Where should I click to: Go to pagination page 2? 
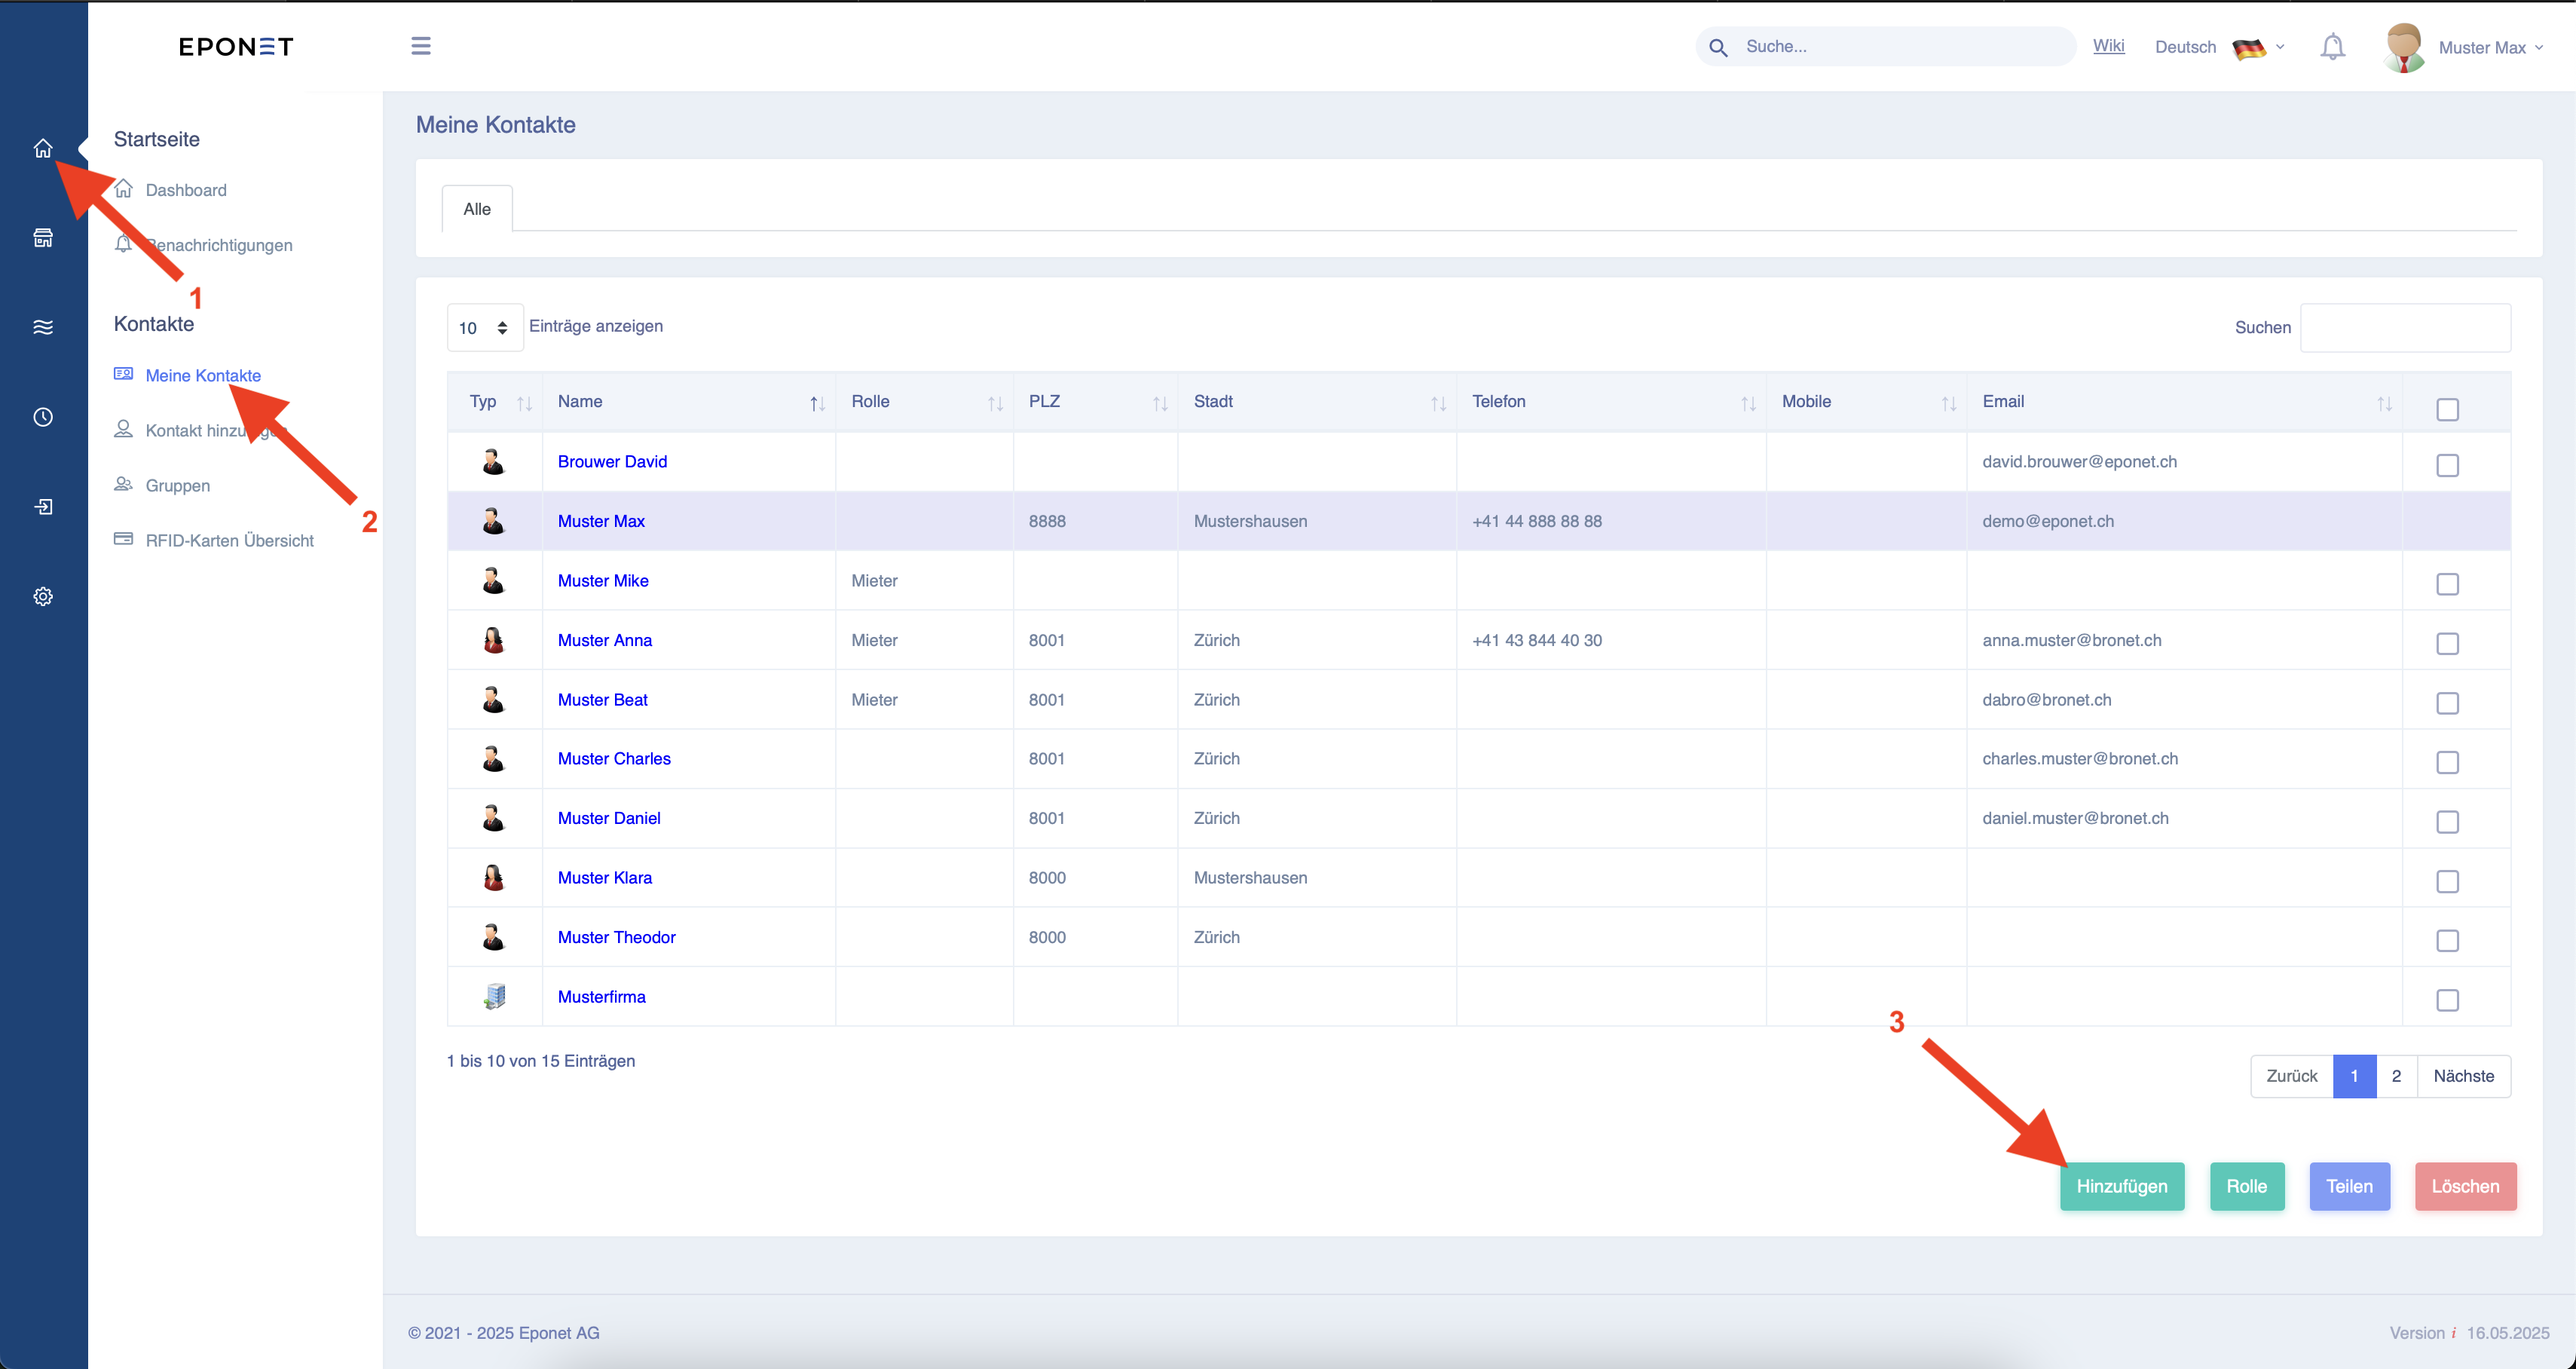(2396, 1077)
